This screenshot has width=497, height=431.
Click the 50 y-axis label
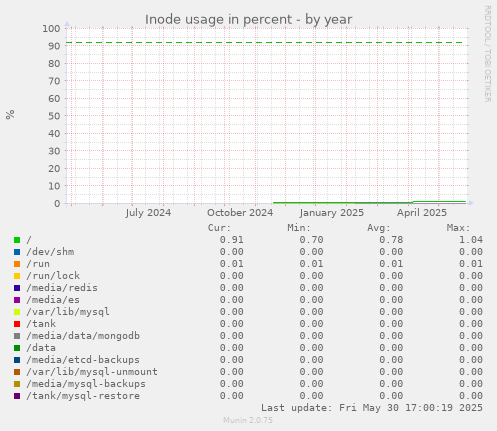click(x=54, y=116)
